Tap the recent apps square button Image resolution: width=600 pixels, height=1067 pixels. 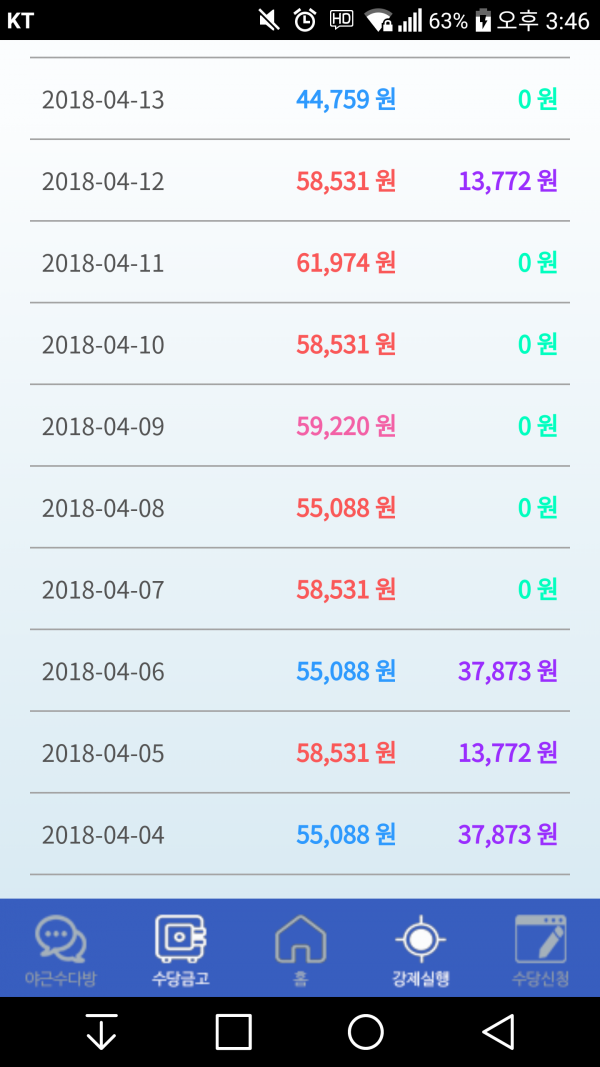(x=234, y=1032)
